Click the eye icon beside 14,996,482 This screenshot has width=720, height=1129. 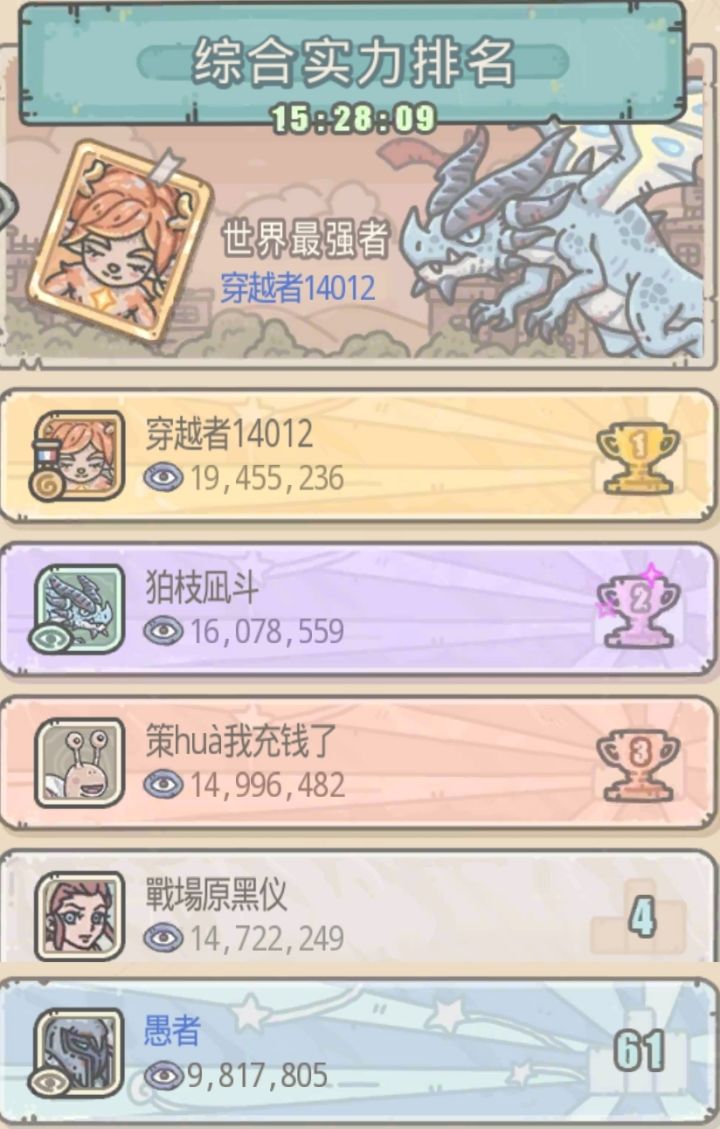coord(163,784)
